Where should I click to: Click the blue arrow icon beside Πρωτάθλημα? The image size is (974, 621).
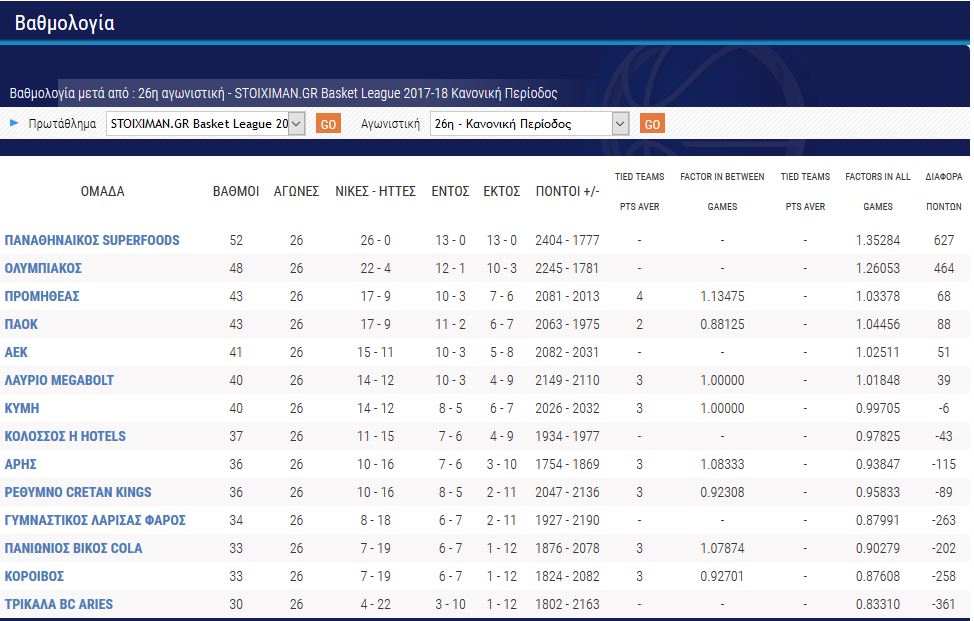[14, 124]
